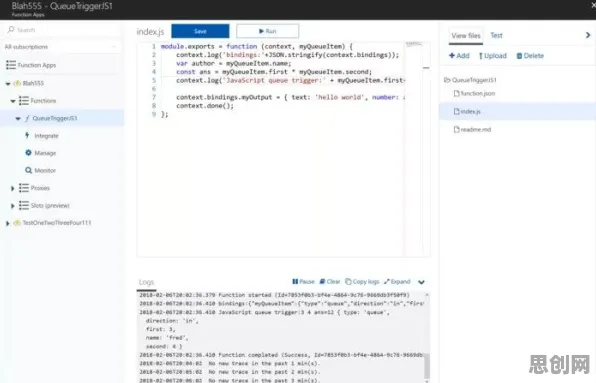The width and height of the screenshot is (596, 383).
Task: Expand the TestOneTwoThreeFour111 app node
Action: coord(8,223)
